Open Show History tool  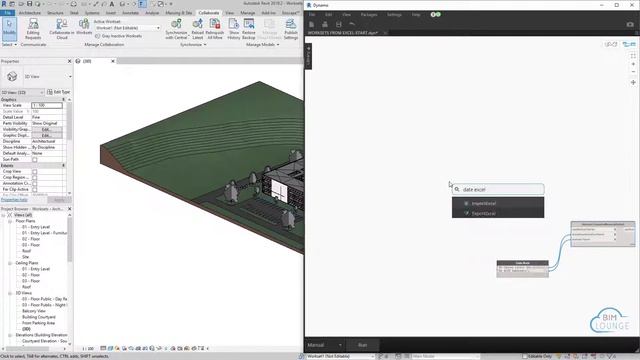pos(233,29)
